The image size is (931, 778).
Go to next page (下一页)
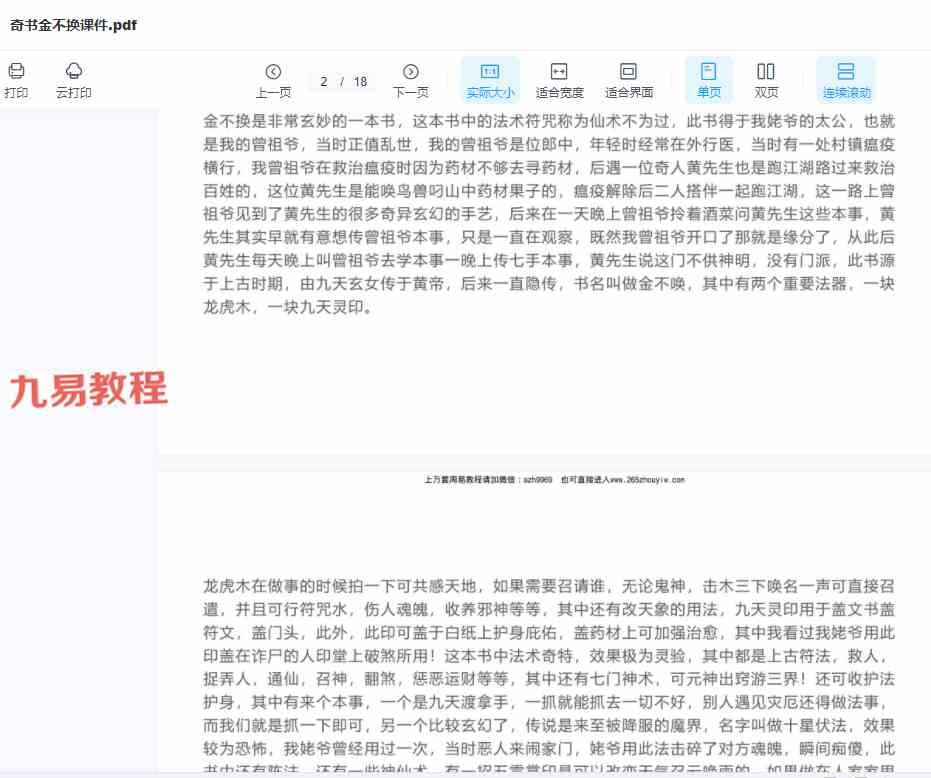coord(410,71)
